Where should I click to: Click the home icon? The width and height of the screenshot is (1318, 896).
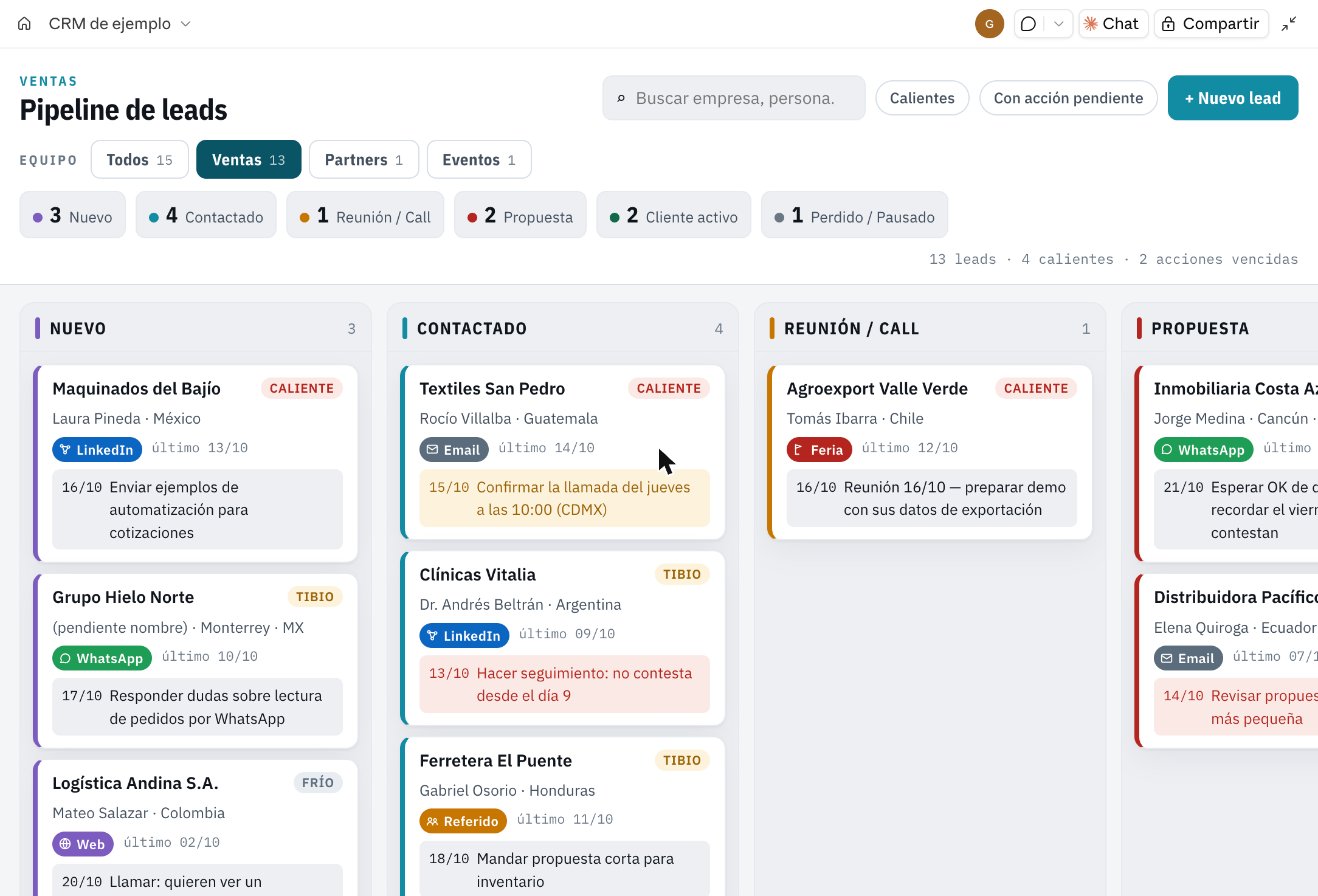pyautogui.click(x=25, y=24)
